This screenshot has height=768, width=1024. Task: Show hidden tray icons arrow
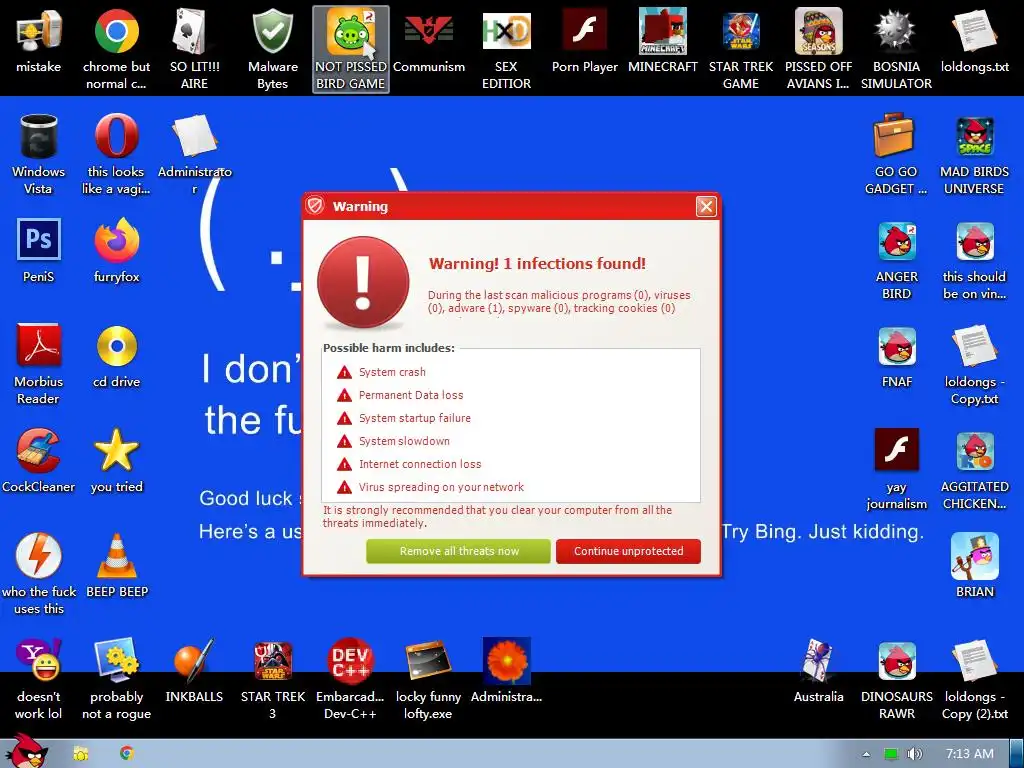866,754
